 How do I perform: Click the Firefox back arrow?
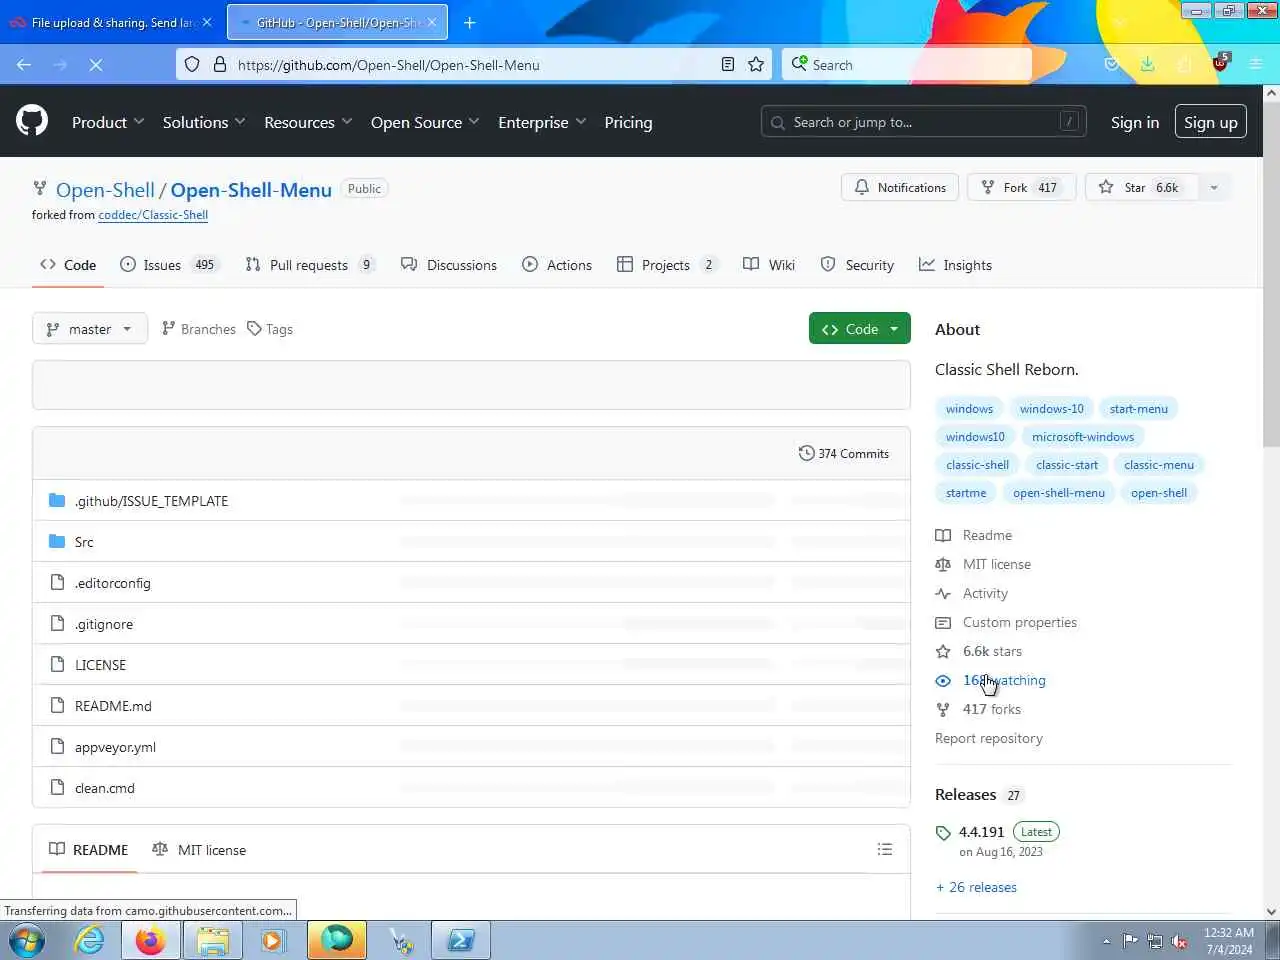24,64
